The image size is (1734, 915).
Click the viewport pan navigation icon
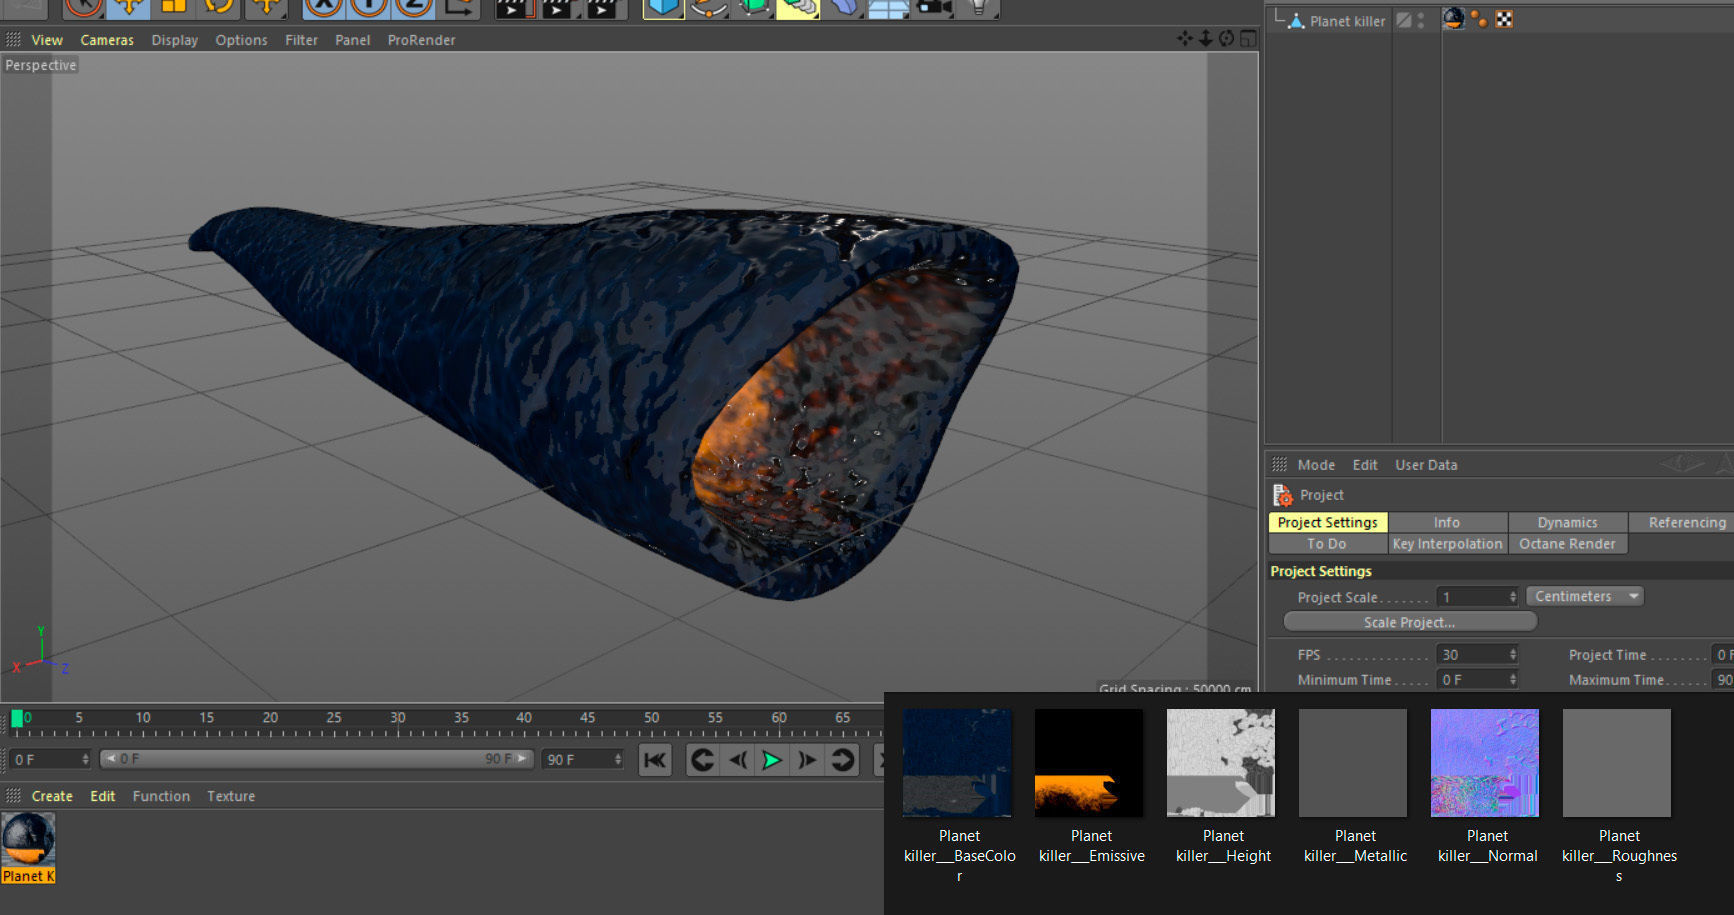1185,38
